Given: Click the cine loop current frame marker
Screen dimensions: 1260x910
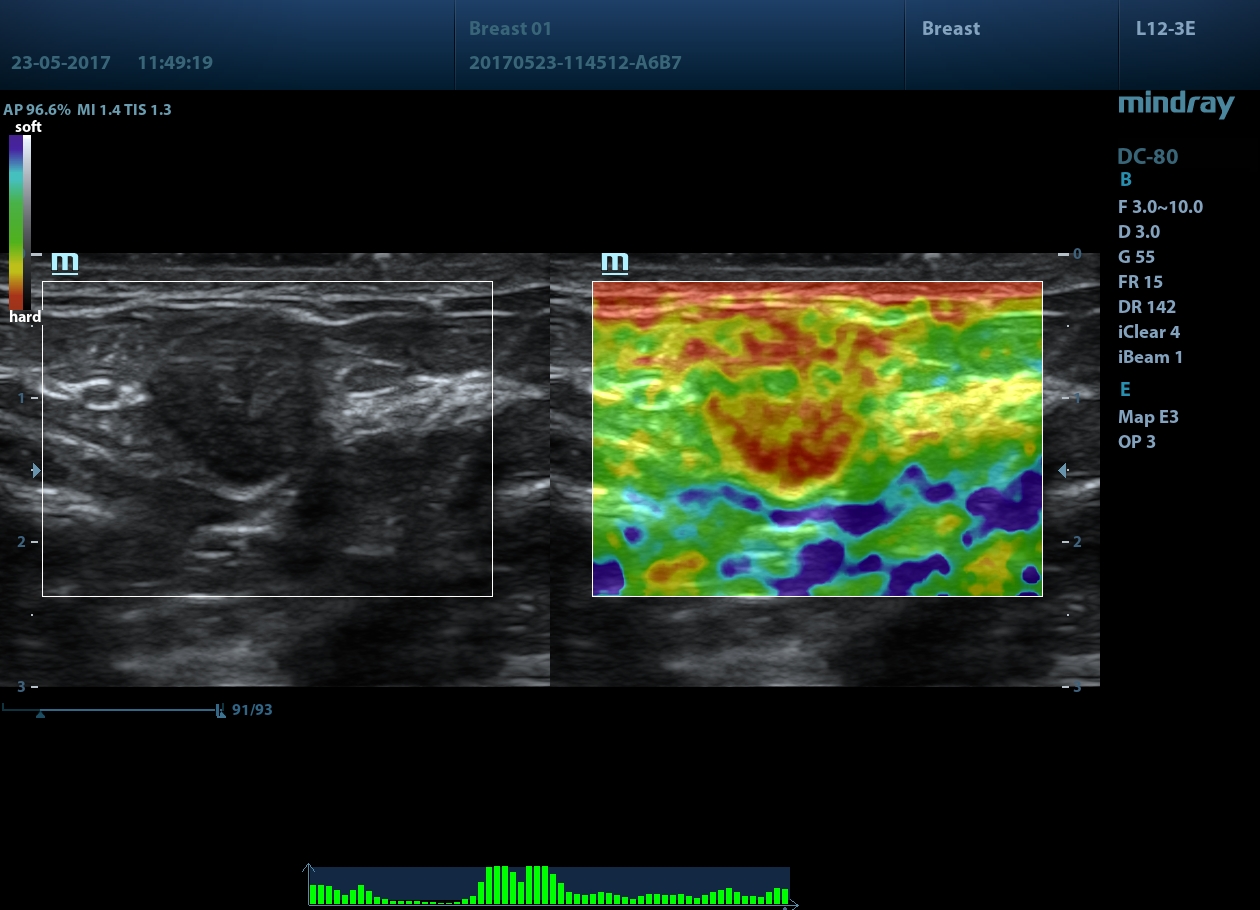Looking at the screenshot, I should click(220, 711).
